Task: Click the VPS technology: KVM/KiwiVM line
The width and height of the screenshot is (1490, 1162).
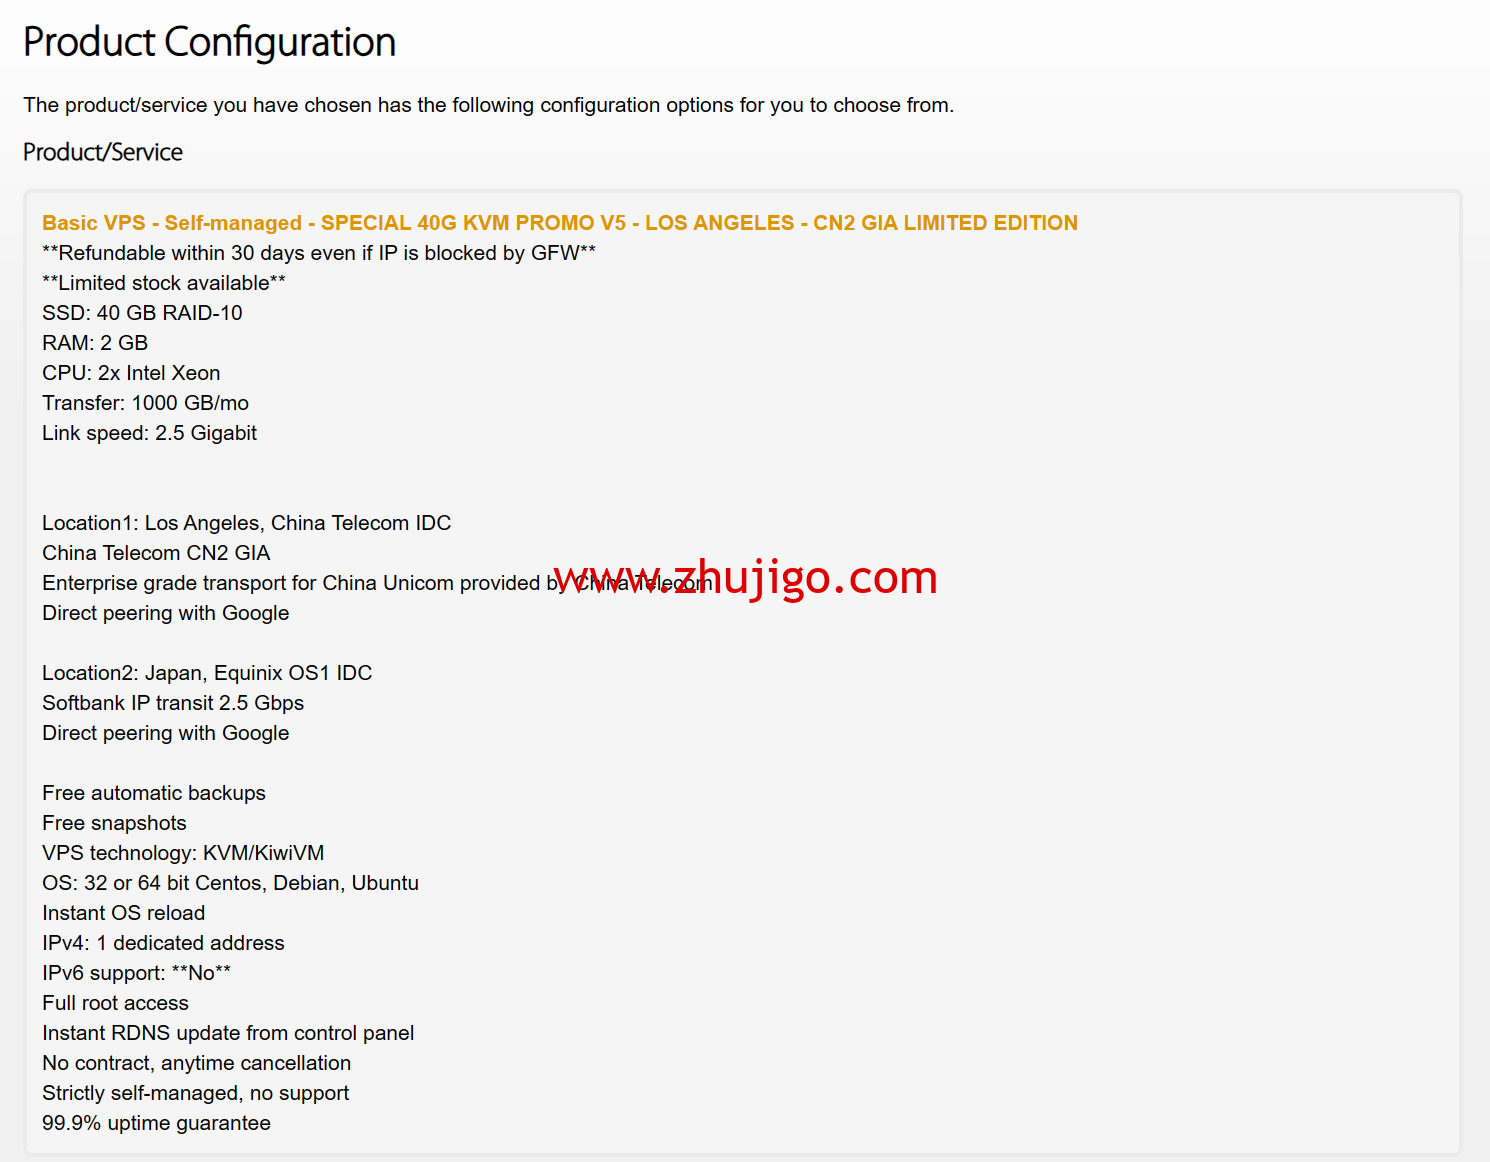Action: (x=183, y=853)
